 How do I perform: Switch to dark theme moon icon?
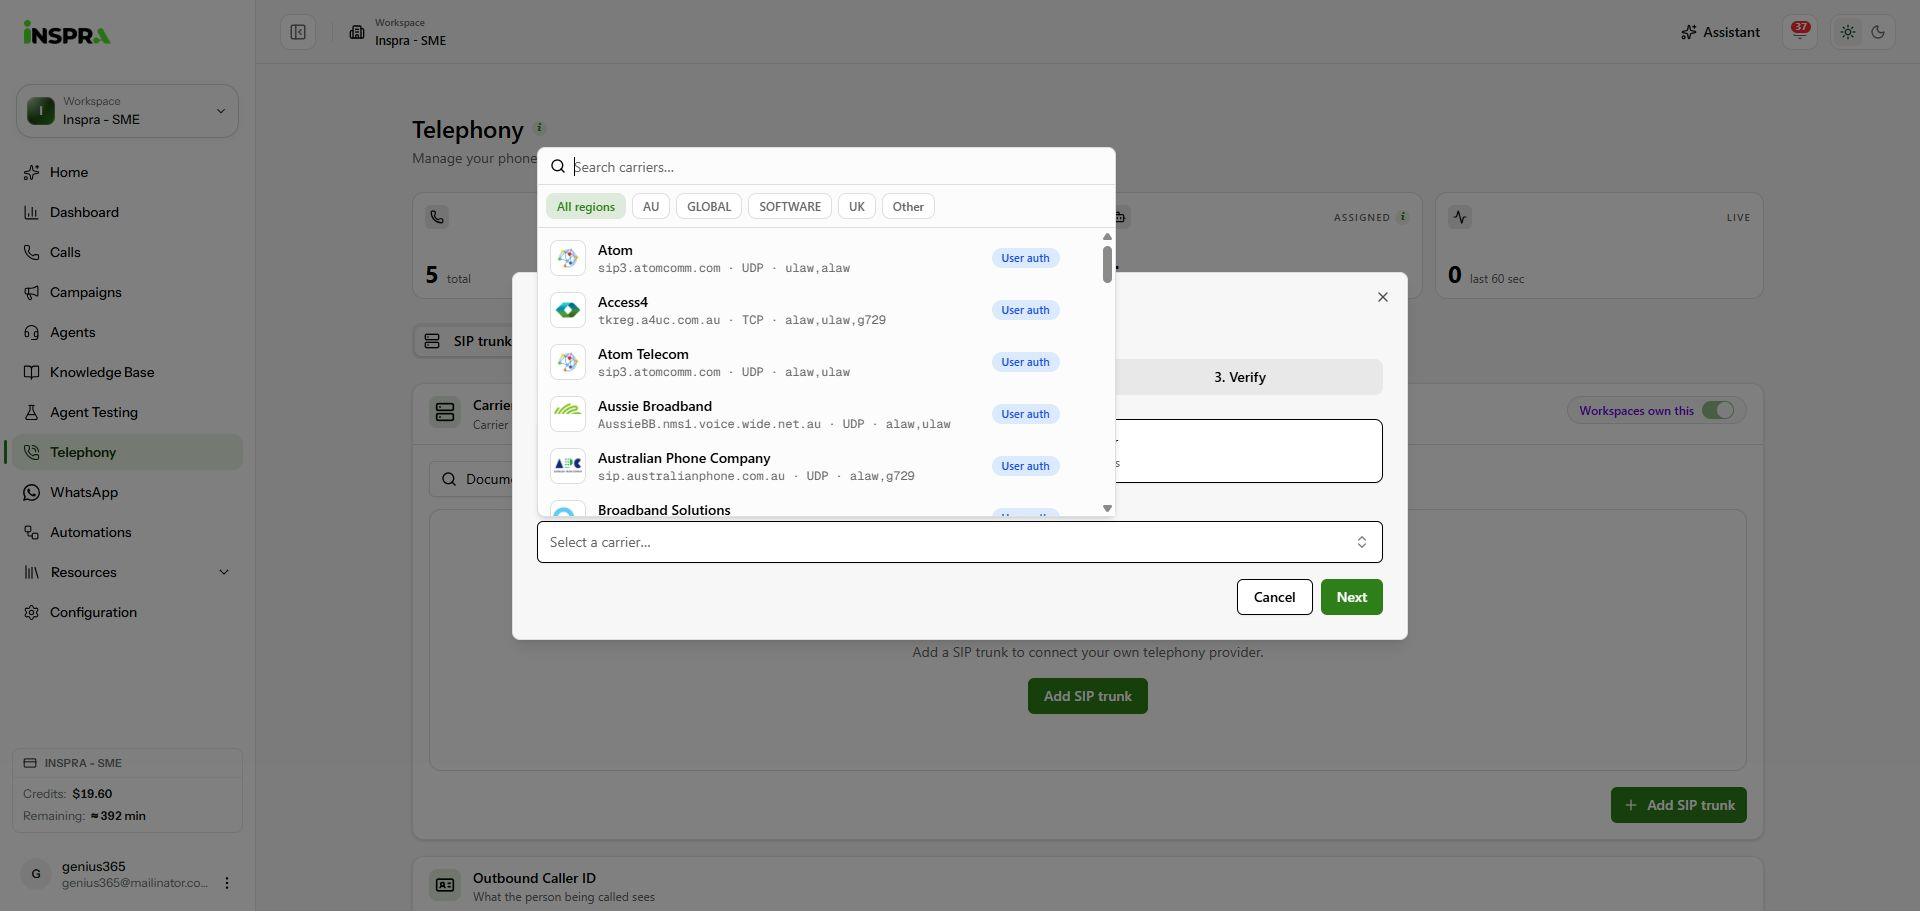coord(1878,32)
